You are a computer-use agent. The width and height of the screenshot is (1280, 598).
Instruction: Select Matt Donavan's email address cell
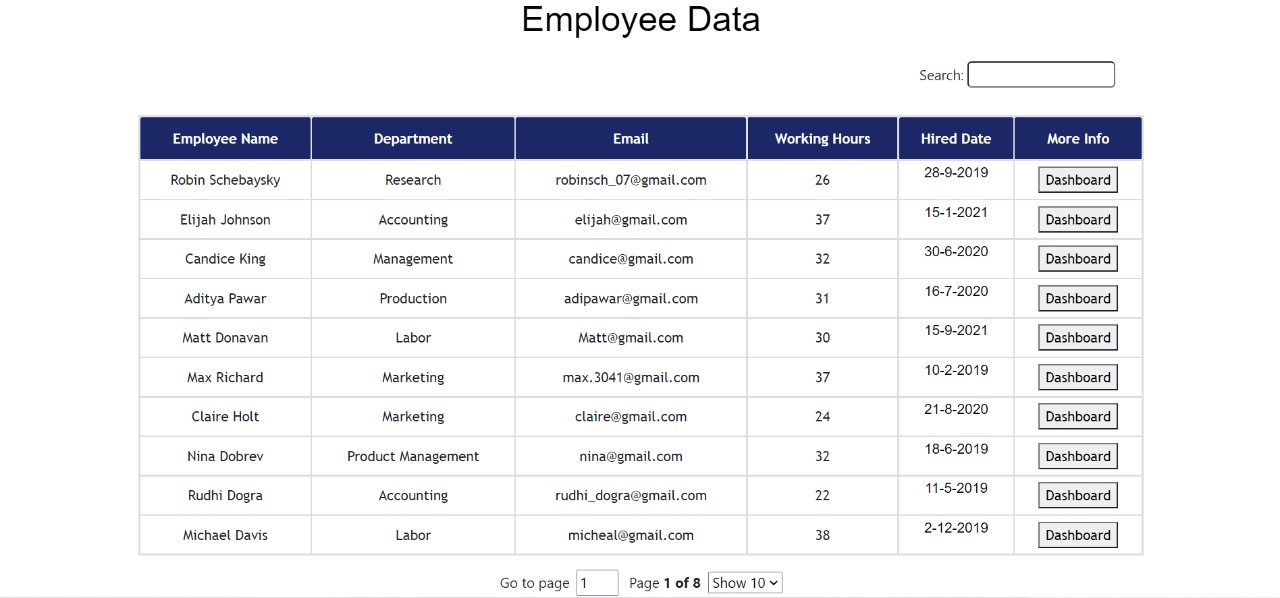click(x=630, y=337)
